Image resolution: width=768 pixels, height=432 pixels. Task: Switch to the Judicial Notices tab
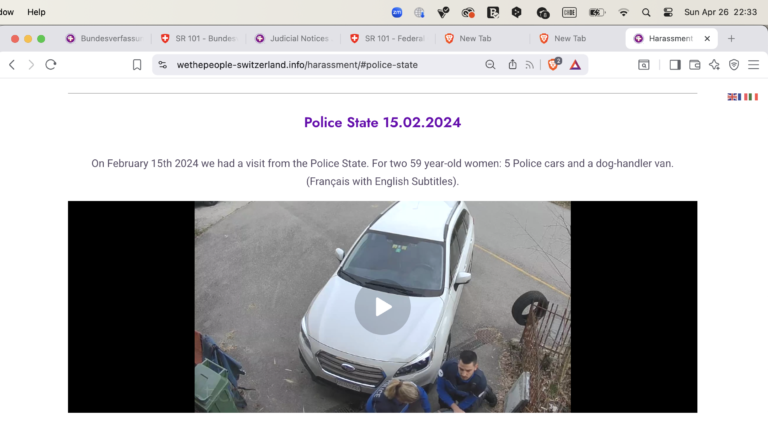pyautogui.click(x=292, y=38)
